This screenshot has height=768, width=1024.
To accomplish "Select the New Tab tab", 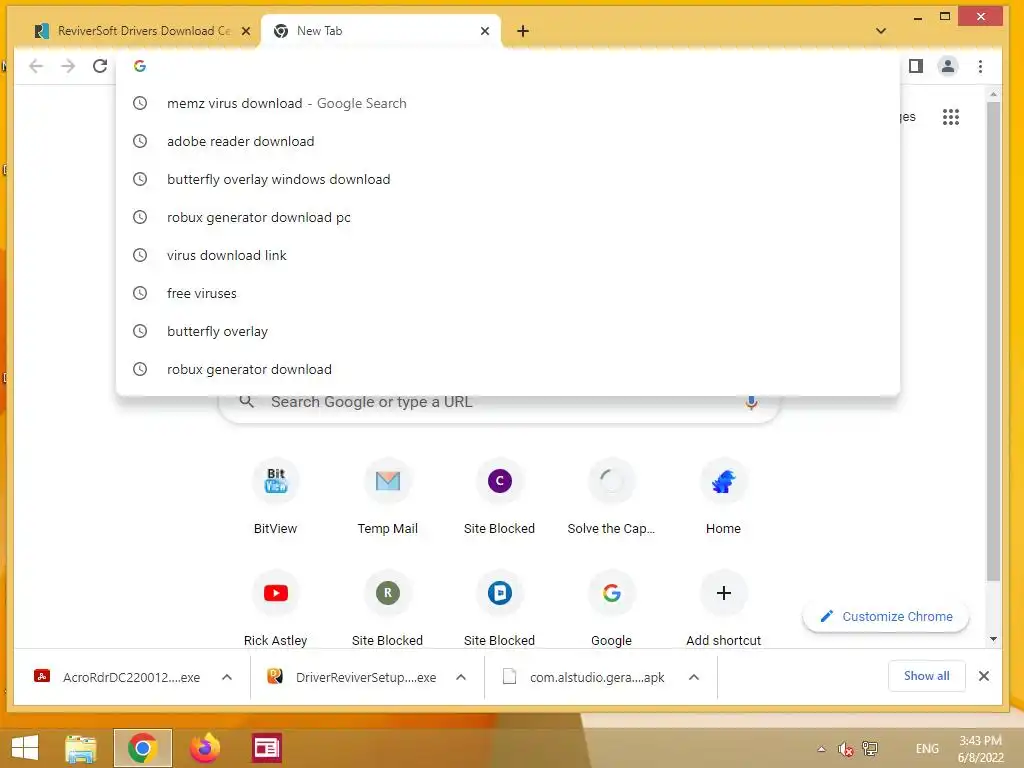I will [x=380, y=31].
